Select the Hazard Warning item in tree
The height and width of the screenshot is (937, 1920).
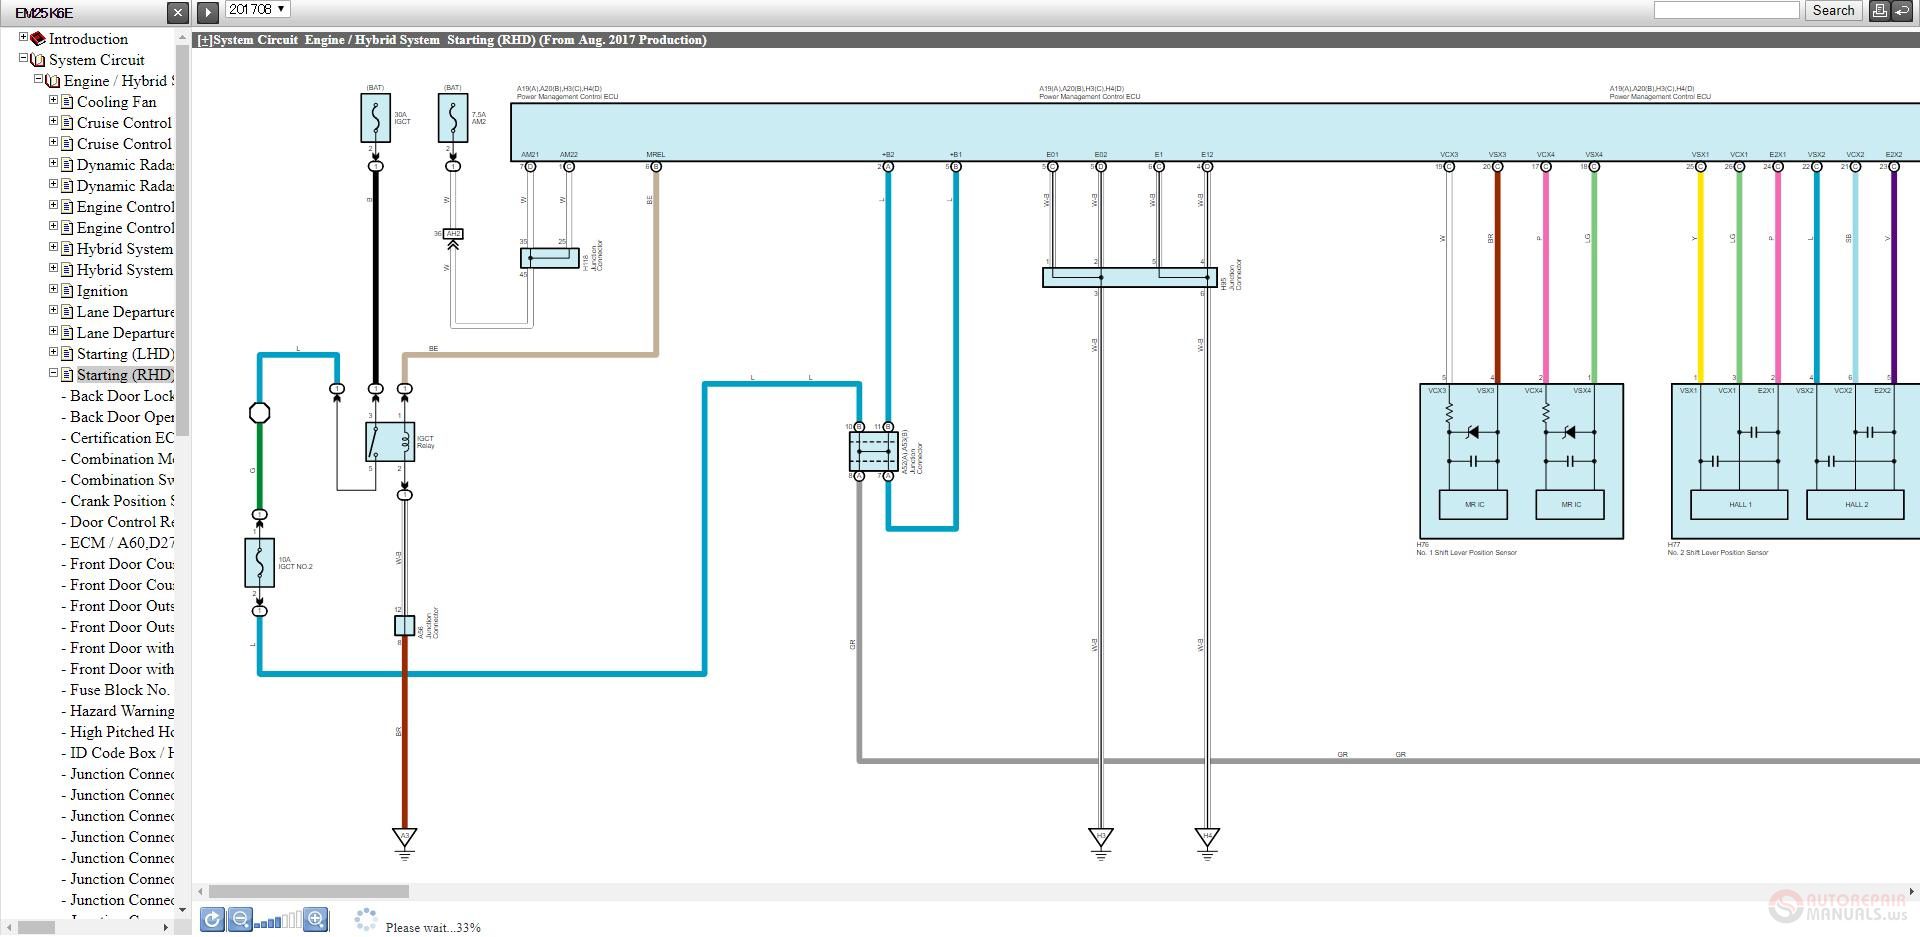[122, 711]
